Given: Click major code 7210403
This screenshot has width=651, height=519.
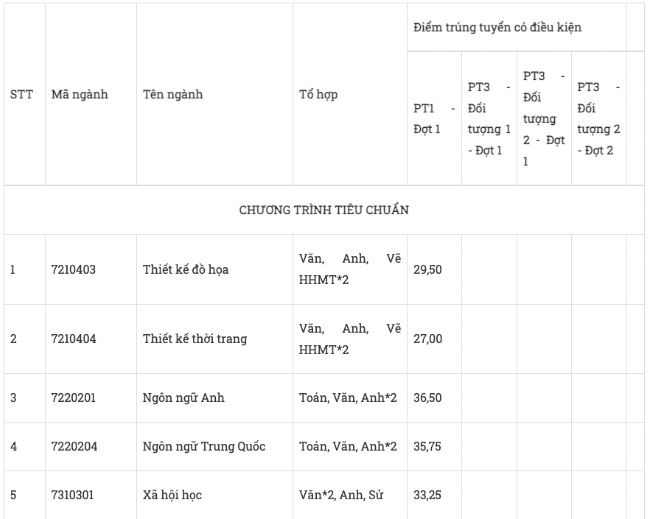Looking at the screenshot, I should point(73,270).
